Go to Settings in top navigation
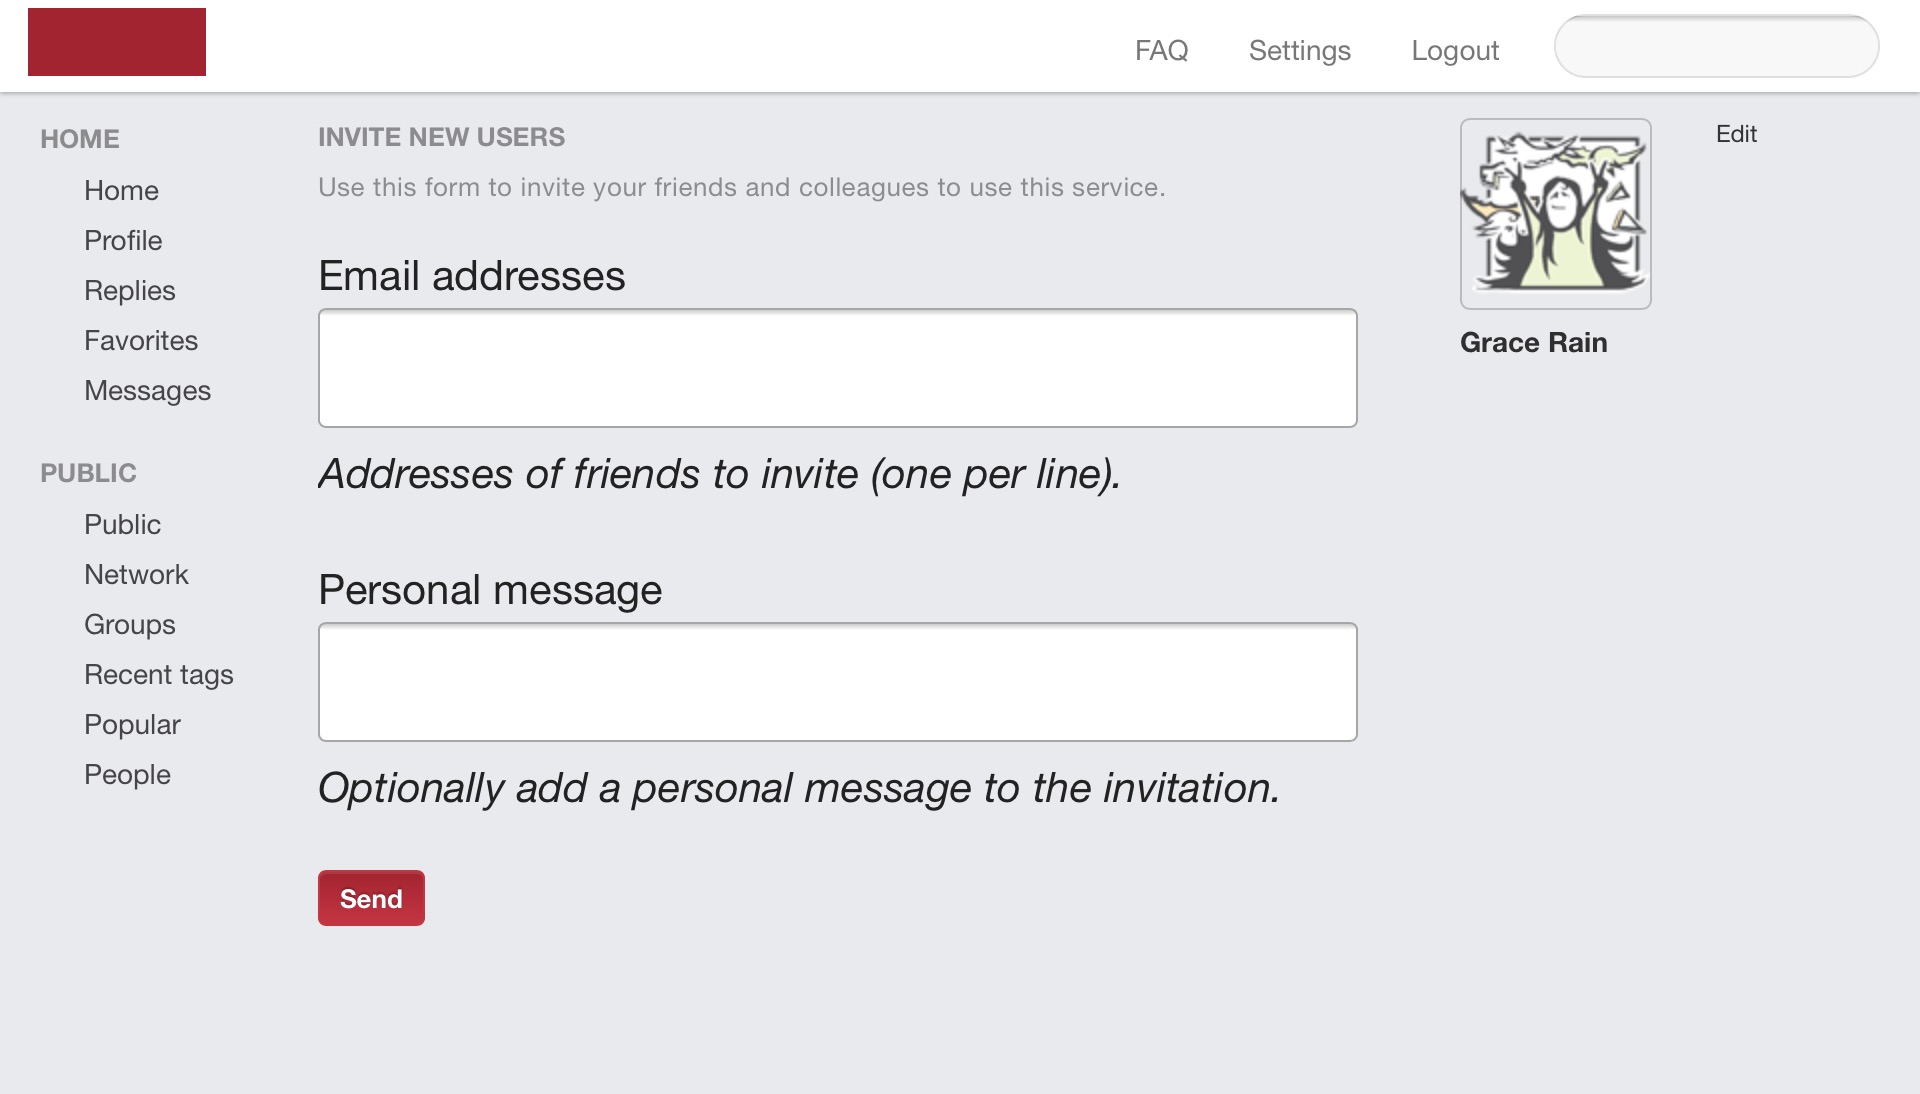This screenshot has width=1920, height=1094. coord(1299,50)
